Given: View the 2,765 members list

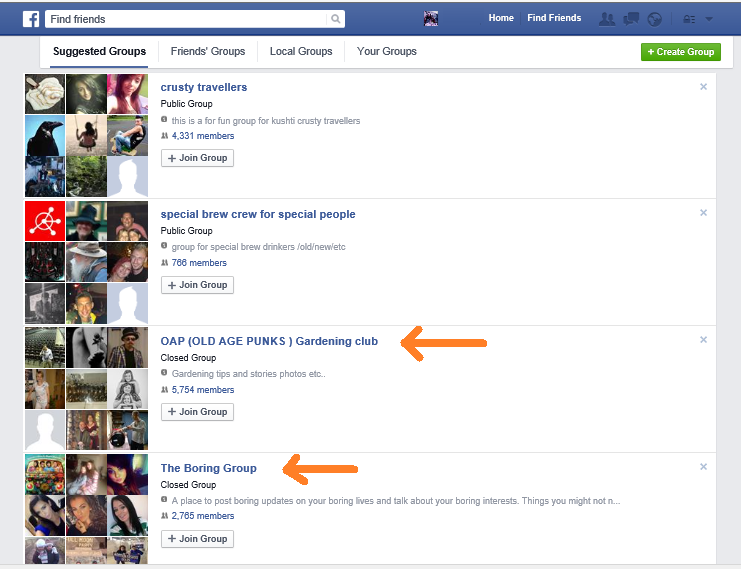Looking at the screenshot, I should 203,516.
